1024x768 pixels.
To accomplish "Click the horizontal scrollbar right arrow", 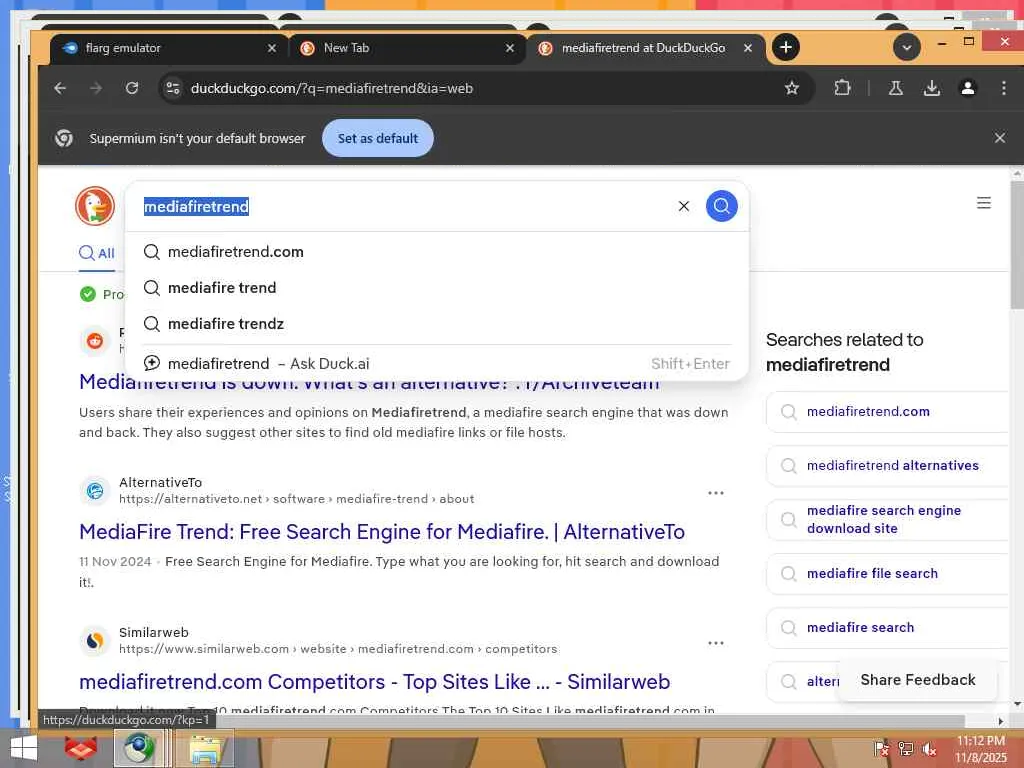I will (x=1000, y=721).
